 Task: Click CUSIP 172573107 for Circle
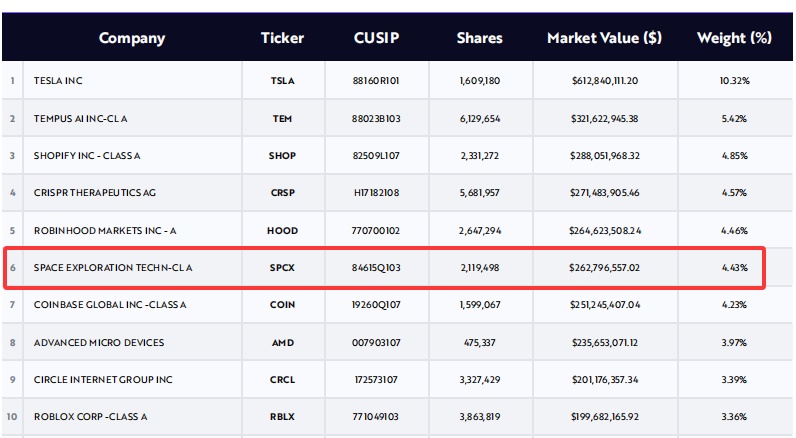tap(376, 380)
